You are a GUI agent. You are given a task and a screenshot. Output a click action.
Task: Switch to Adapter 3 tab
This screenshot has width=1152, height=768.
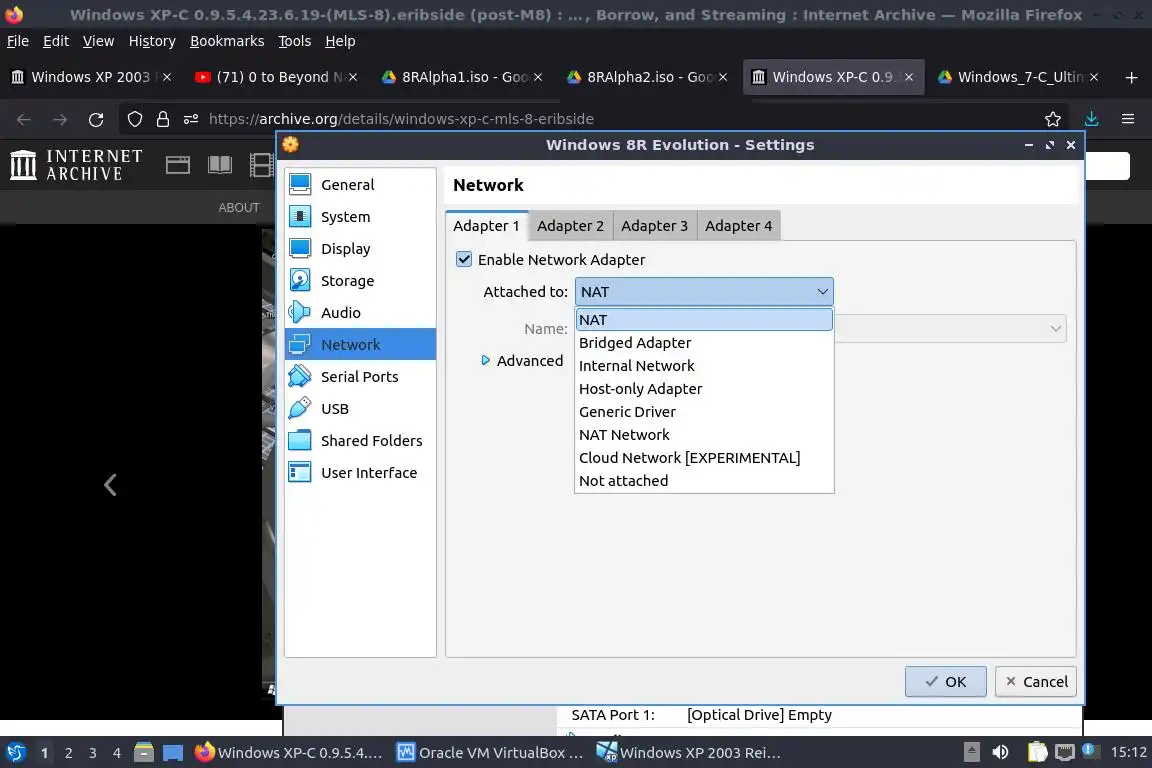pos(655,226)
